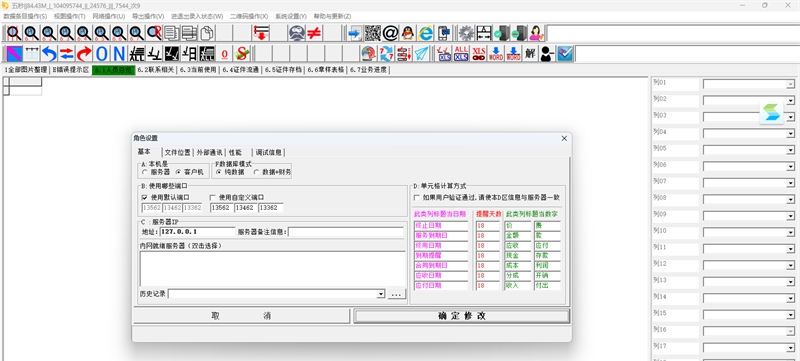Switch to the 文件位置 tab
Screen dimensions: 800x361
(x=178, y=152)
